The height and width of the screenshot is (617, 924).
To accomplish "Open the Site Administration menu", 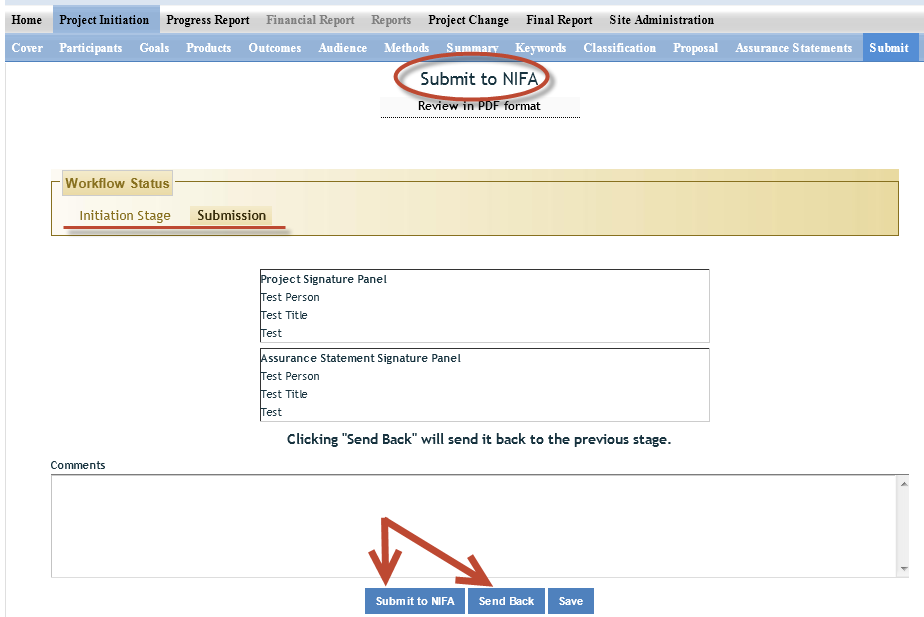I will (661, 20).
